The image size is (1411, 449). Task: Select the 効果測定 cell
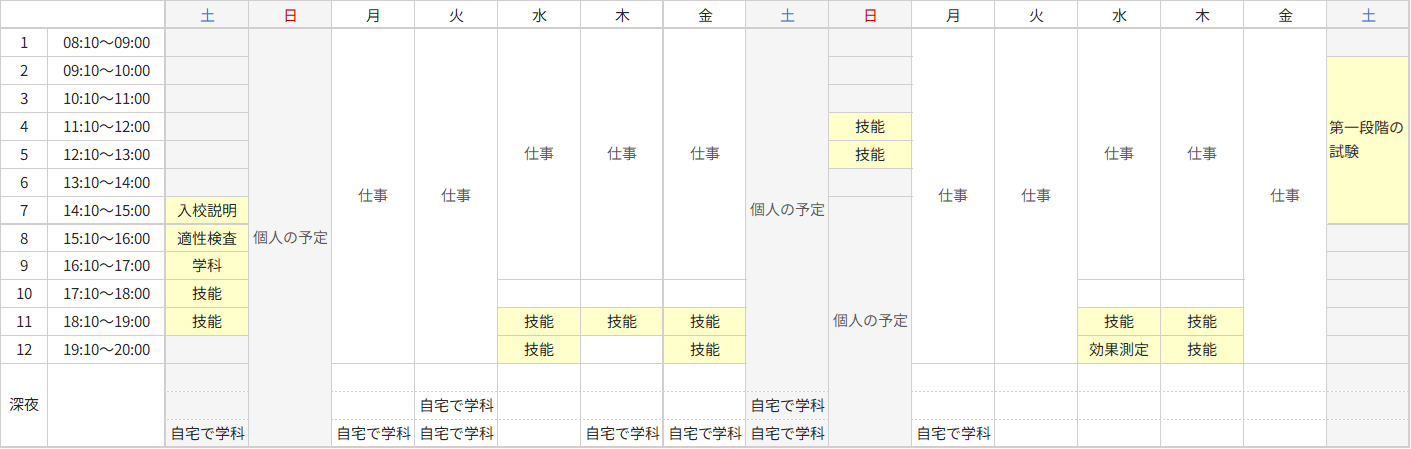[1118, 350]
